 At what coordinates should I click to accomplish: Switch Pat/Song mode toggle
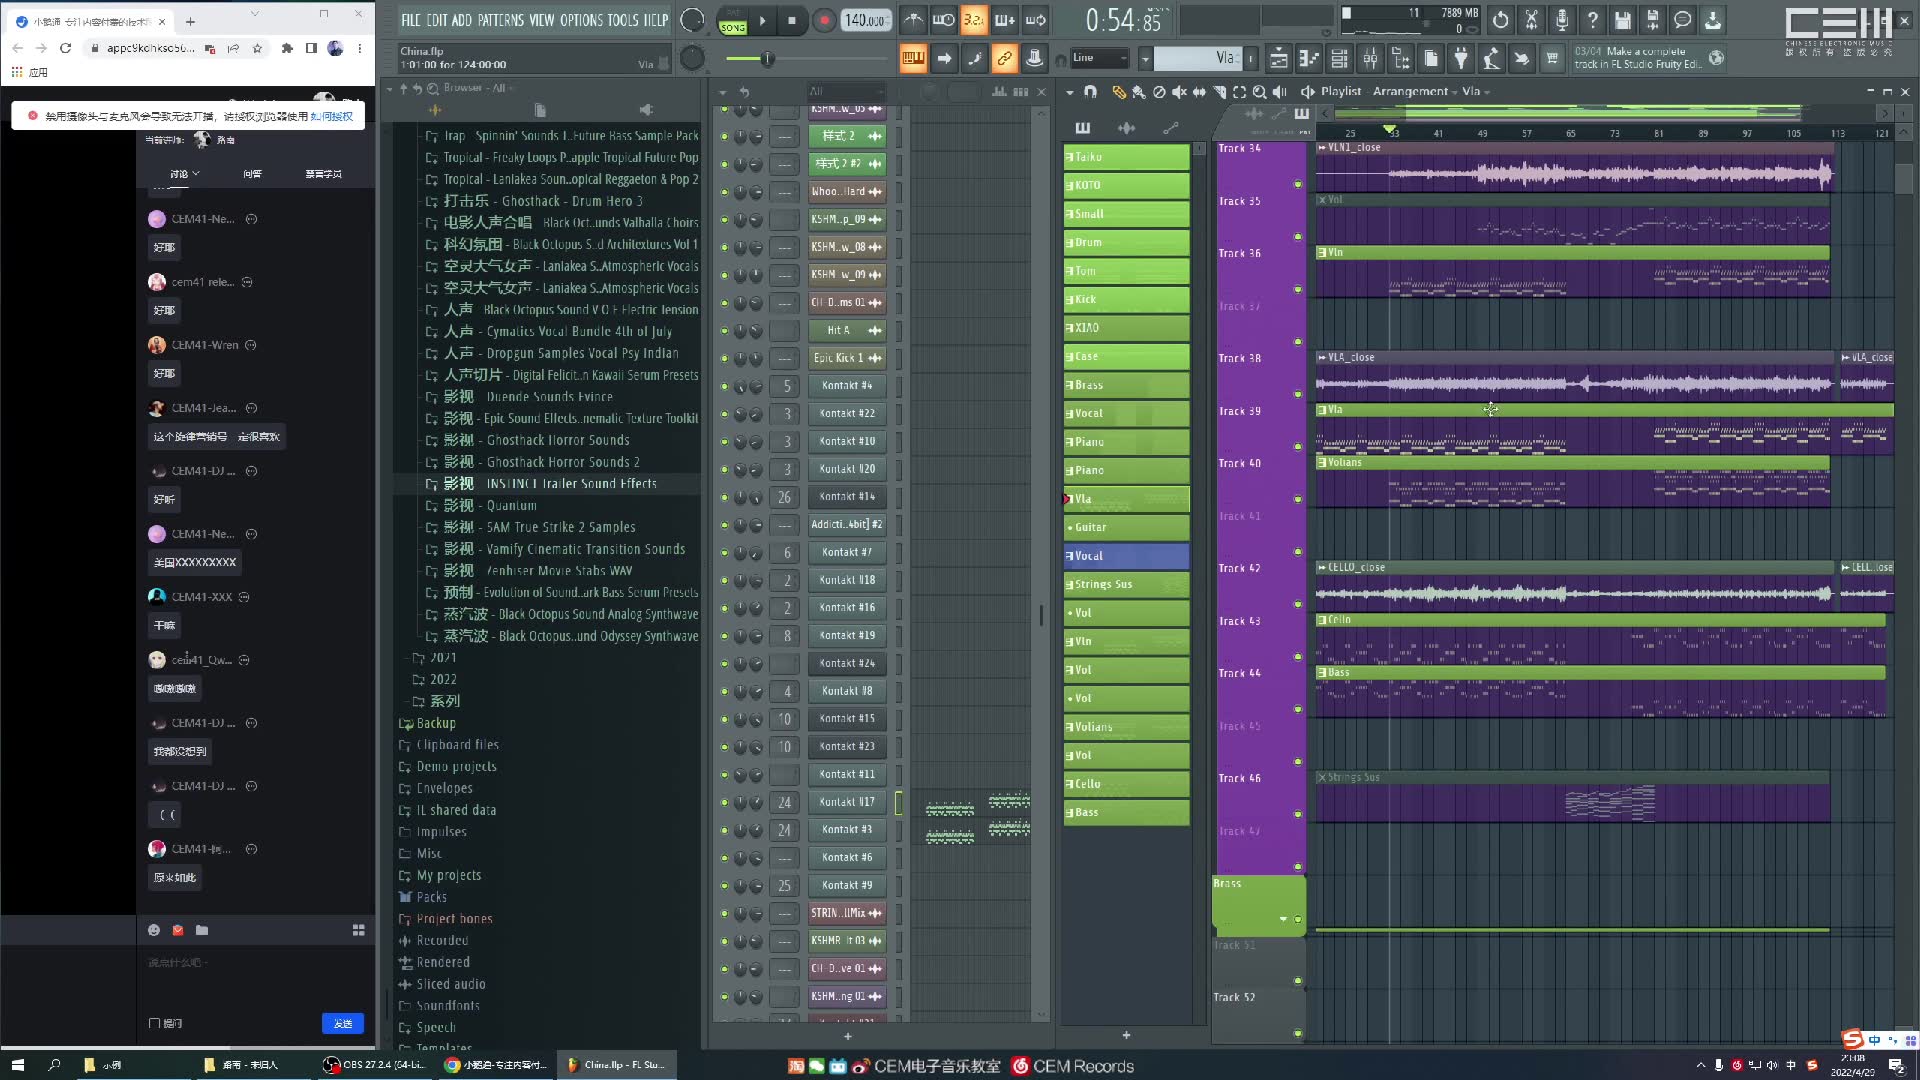point(733,20)
